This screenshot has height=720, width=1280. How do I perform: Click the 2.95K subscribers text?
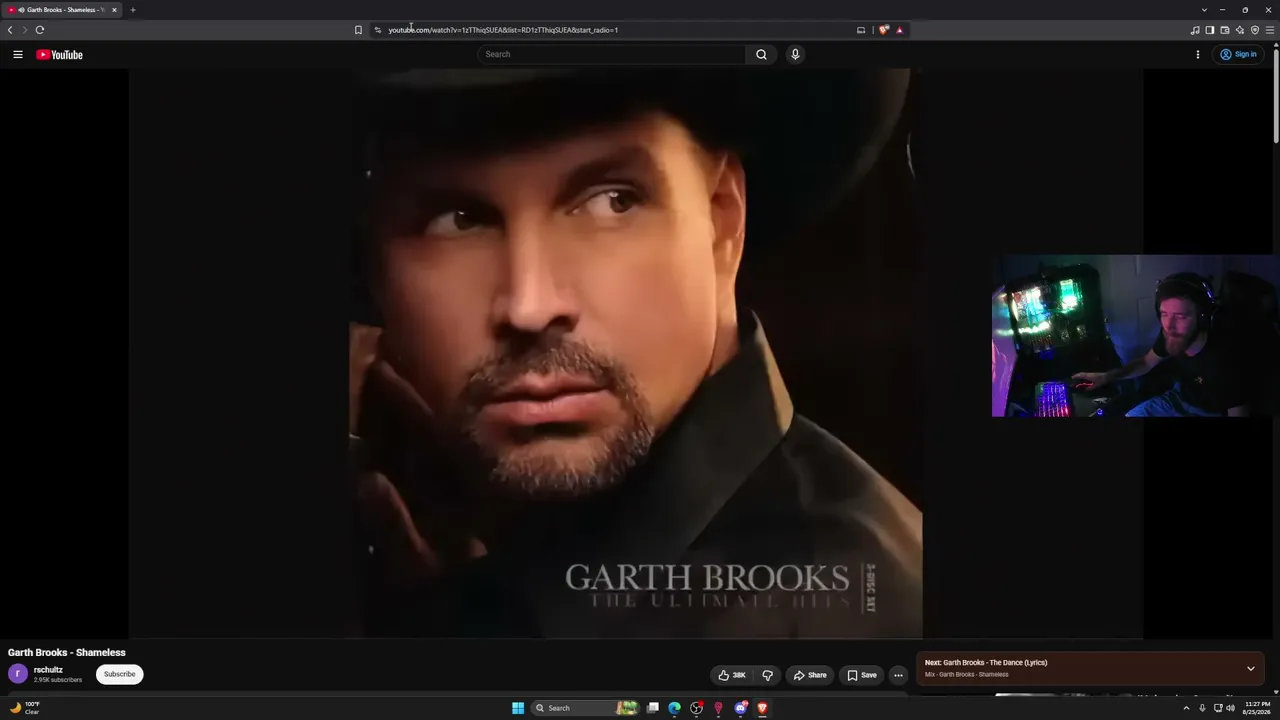tap(58, 680)
